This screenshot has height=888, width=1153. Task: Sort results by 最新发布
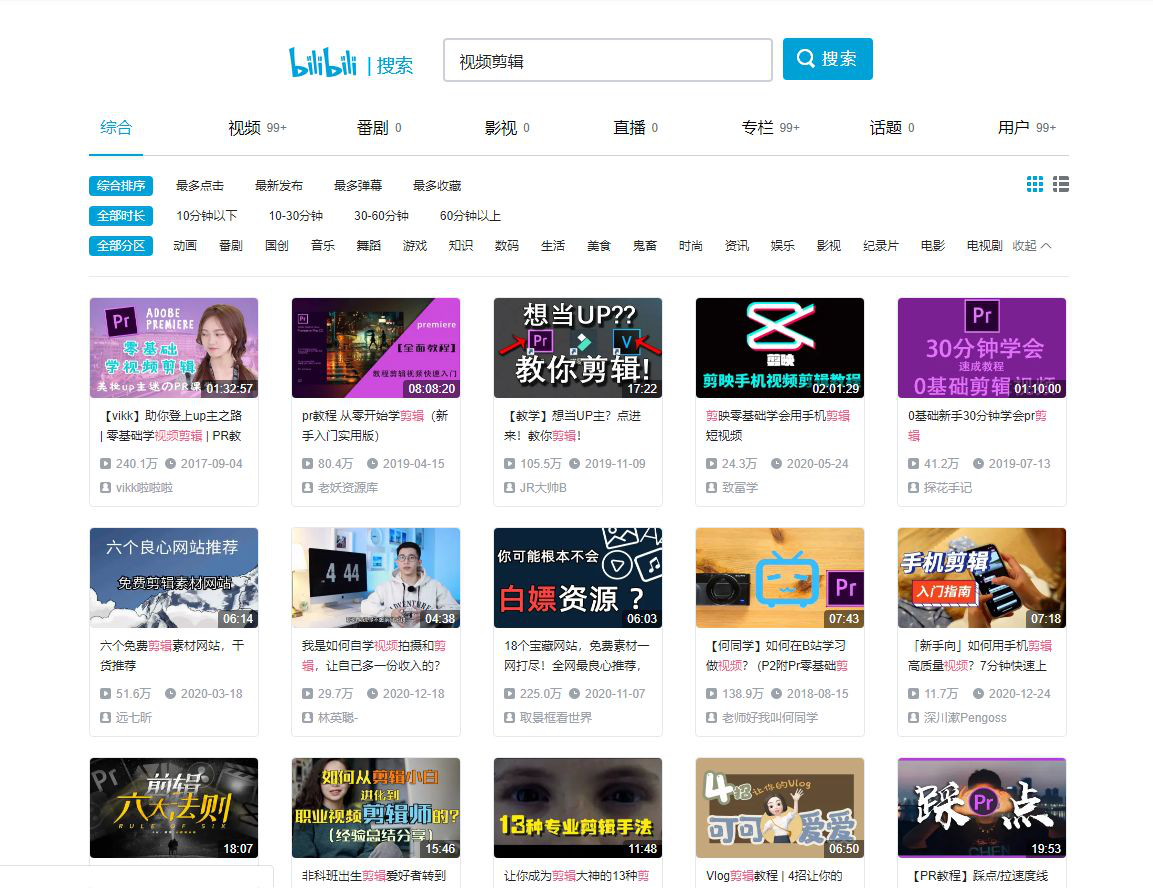tap(279, 186)
